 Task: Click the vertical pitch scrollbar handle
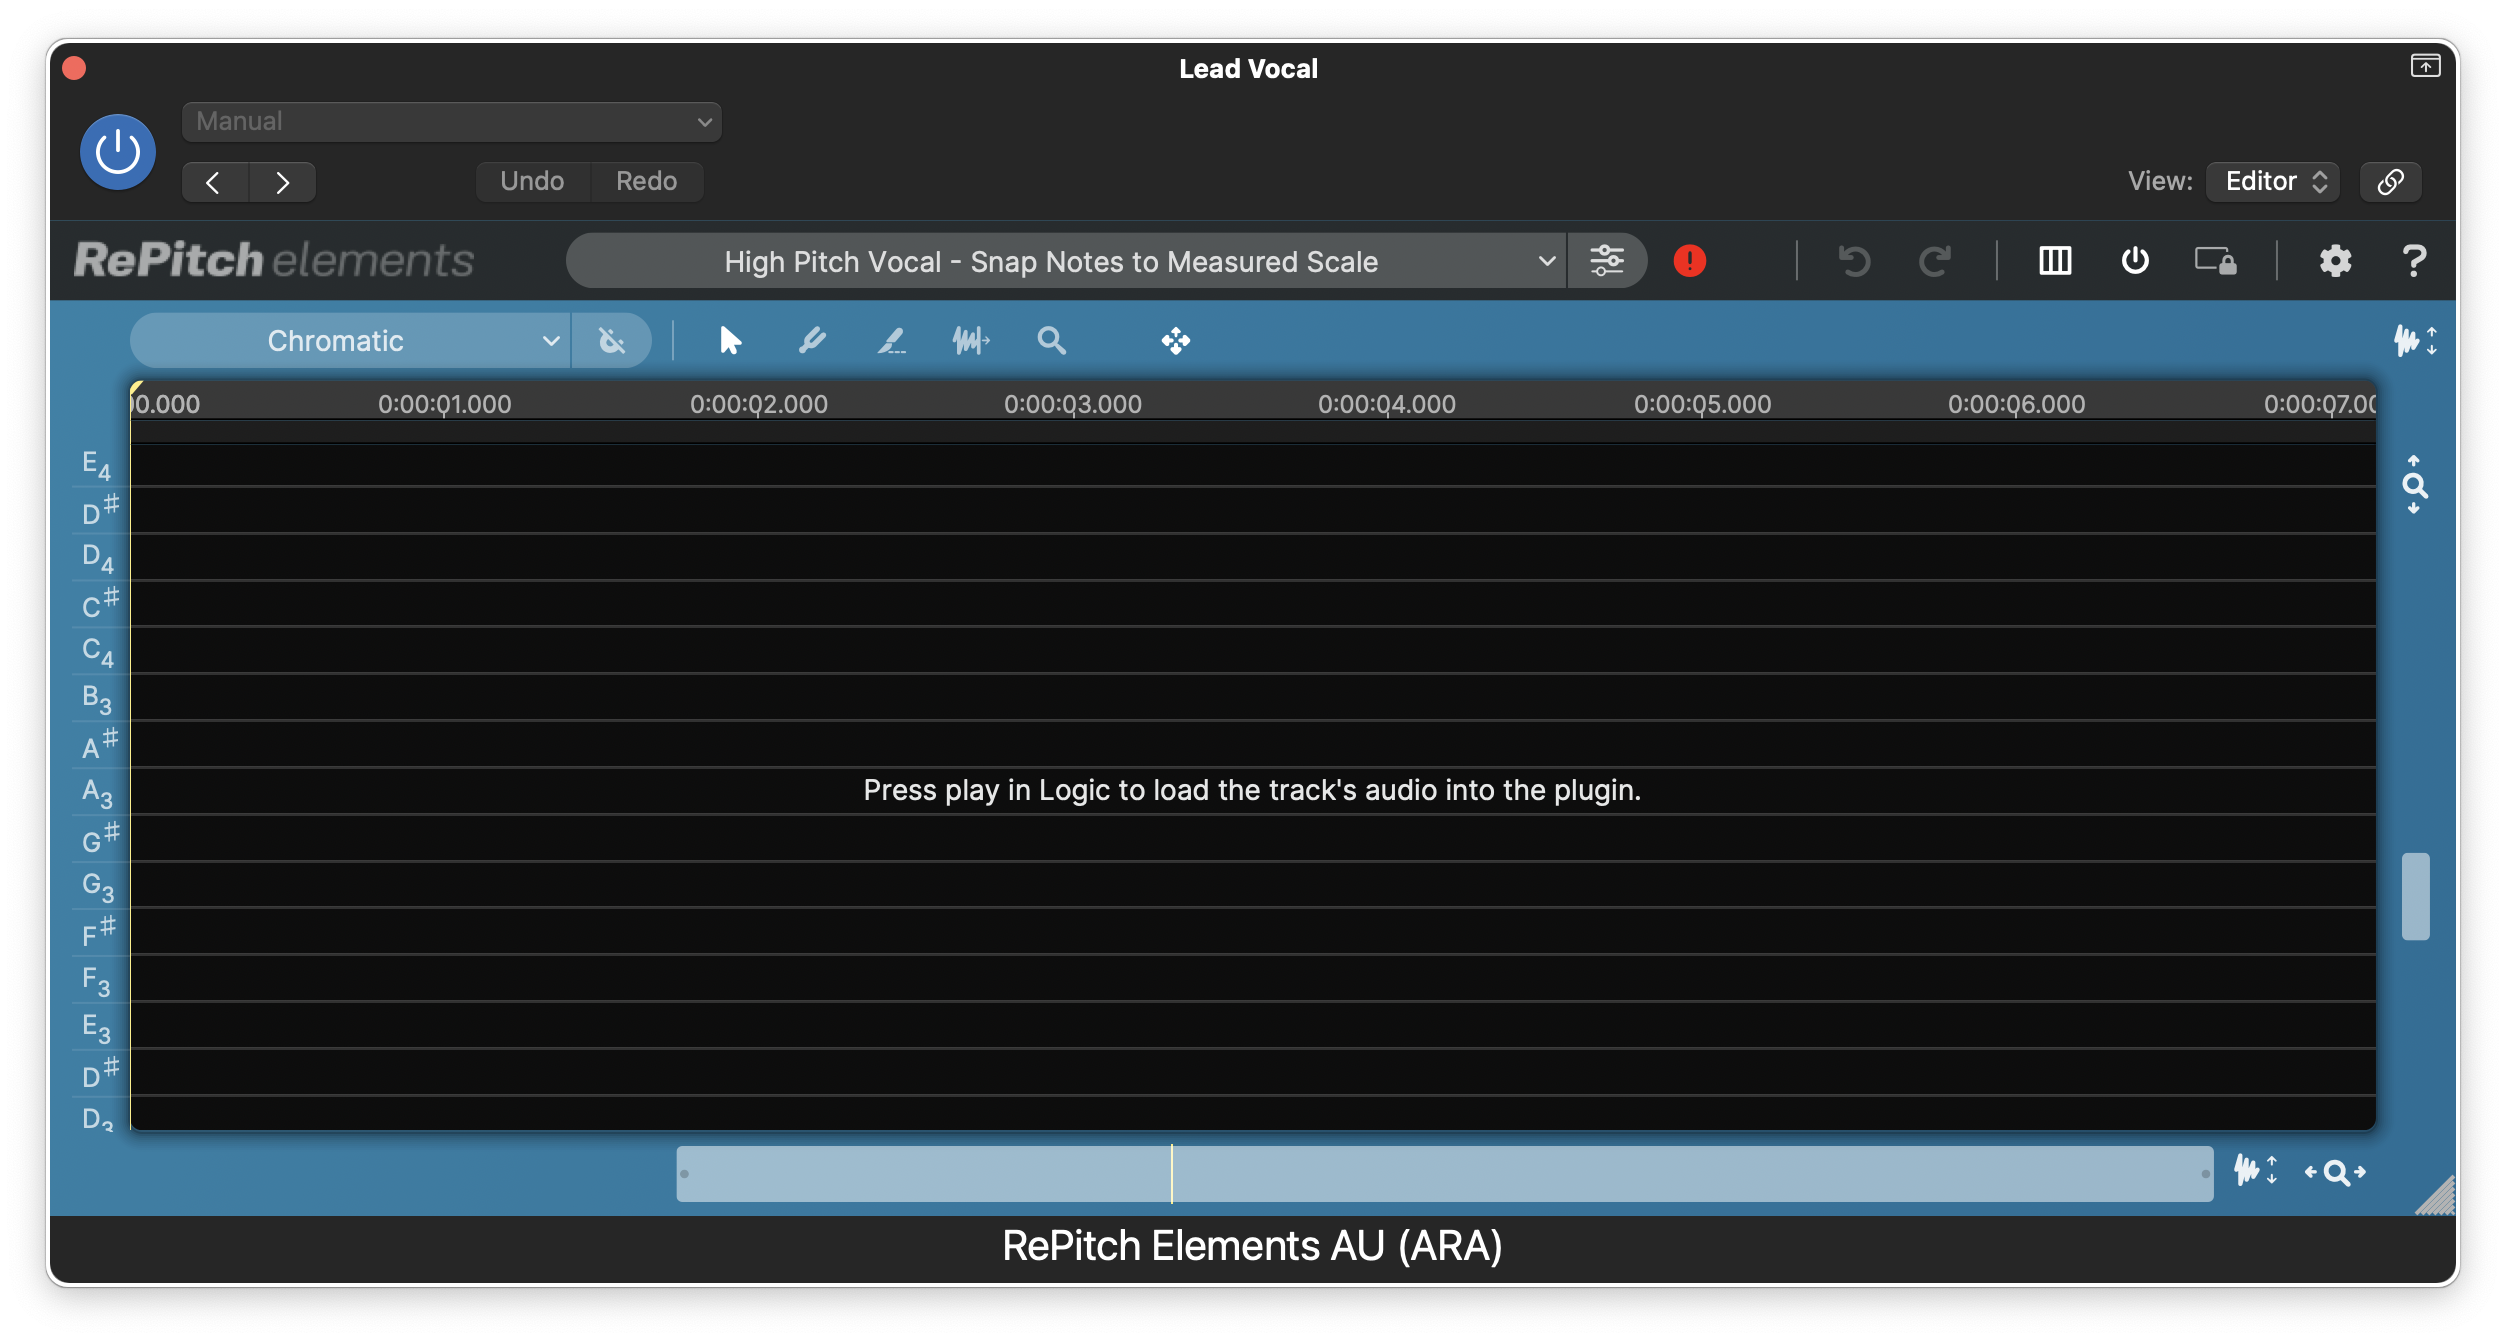tap(2415, 896)
